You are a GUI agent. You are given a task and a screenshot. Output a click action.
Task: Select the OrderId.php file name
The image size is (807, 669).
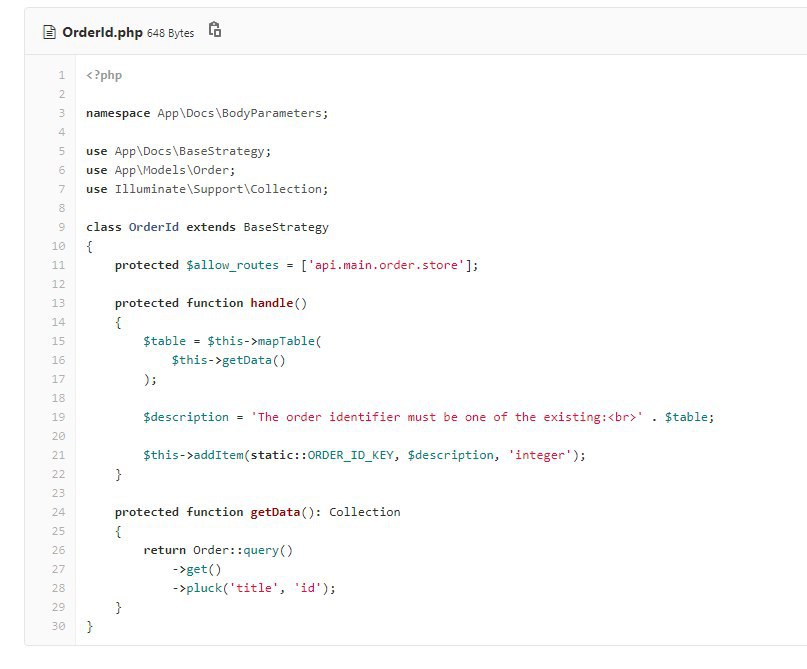[x=102, y=32]
